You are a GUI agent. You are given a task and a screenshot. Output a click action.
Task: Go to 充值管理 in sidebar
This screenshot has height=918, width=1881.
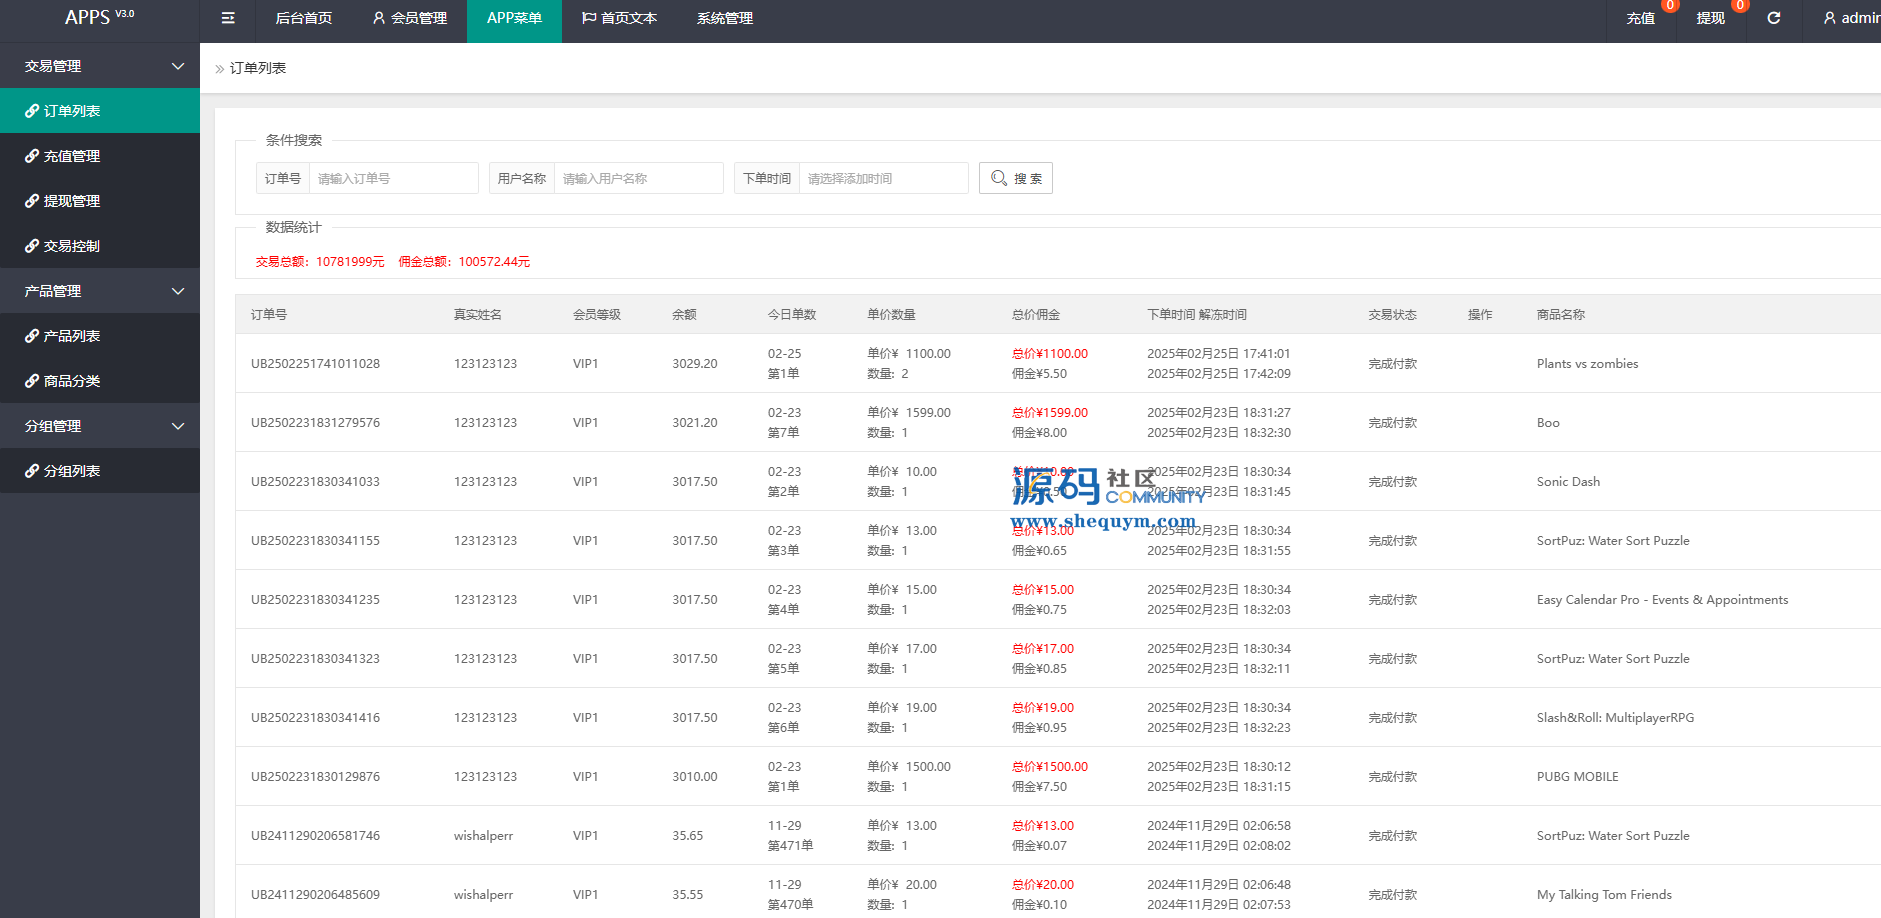(x=100, y=156)
